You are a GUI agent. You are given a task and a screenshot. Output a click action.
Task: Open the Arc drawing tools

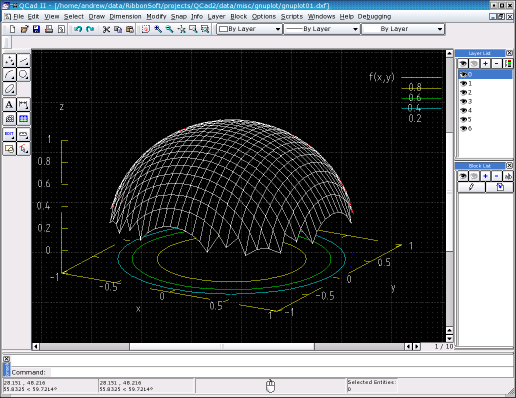9,75
